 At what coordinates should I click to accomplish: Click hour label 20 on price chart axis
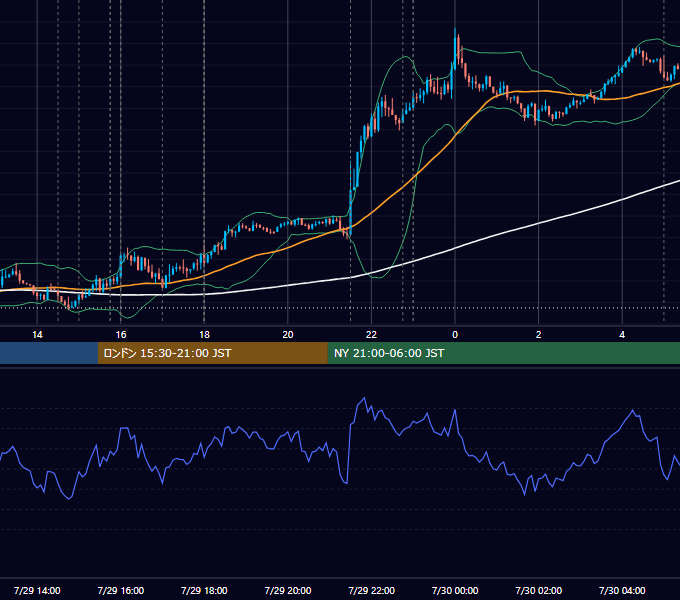pos(288,335)
